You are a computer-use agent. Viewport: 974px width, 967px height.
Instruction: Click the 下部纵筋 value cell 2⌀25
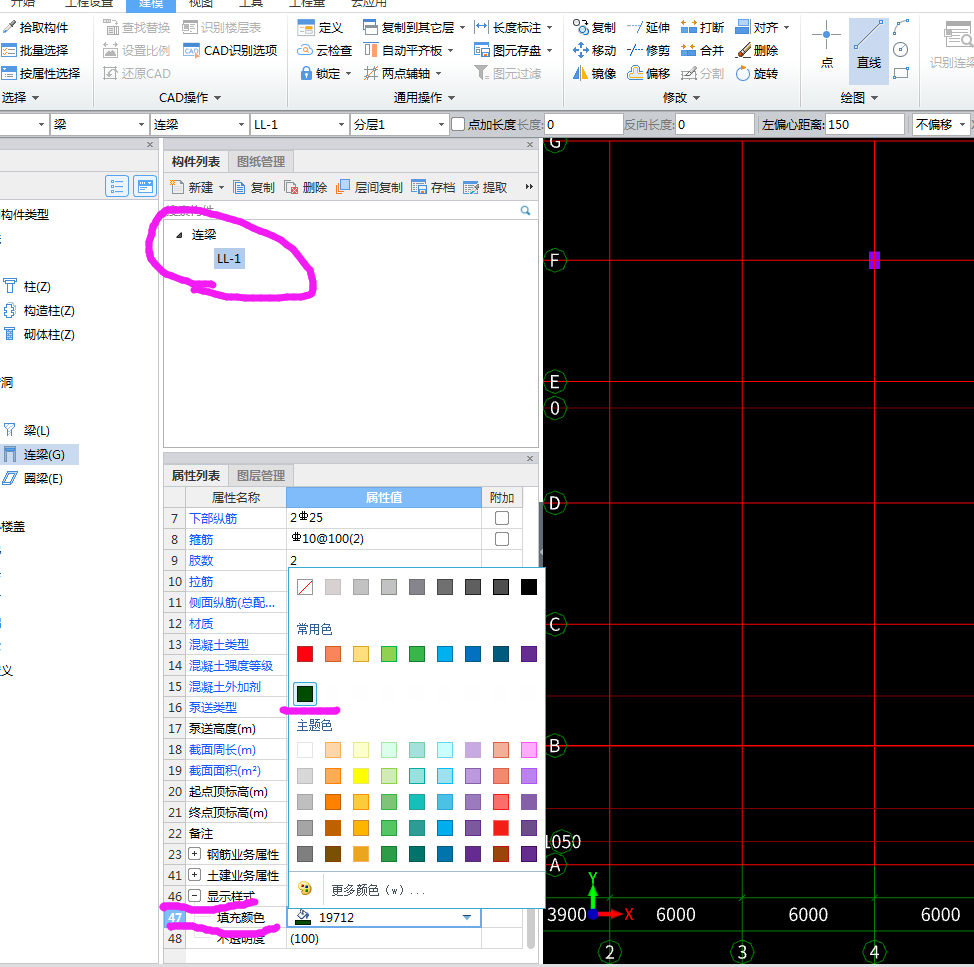(x=384, y=518)
